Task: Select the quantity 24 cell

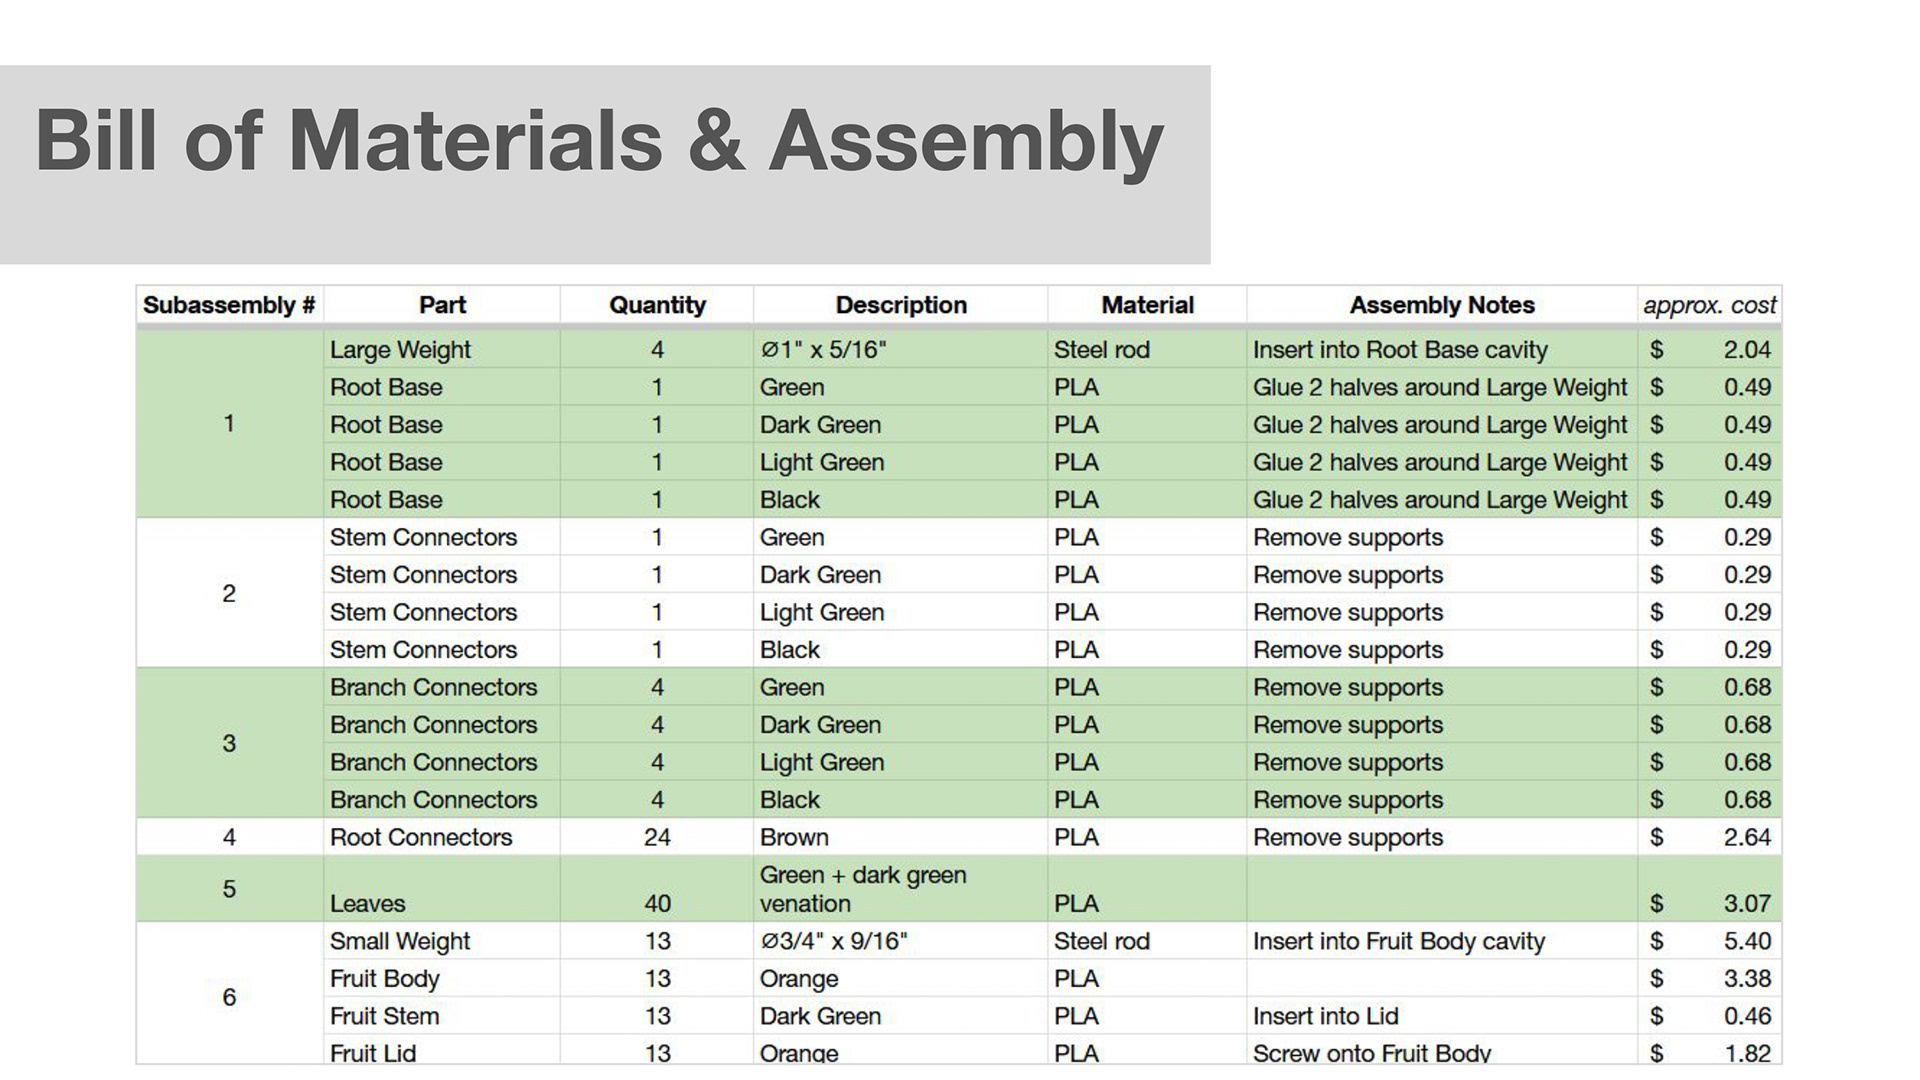Action: tap(657, 837)
